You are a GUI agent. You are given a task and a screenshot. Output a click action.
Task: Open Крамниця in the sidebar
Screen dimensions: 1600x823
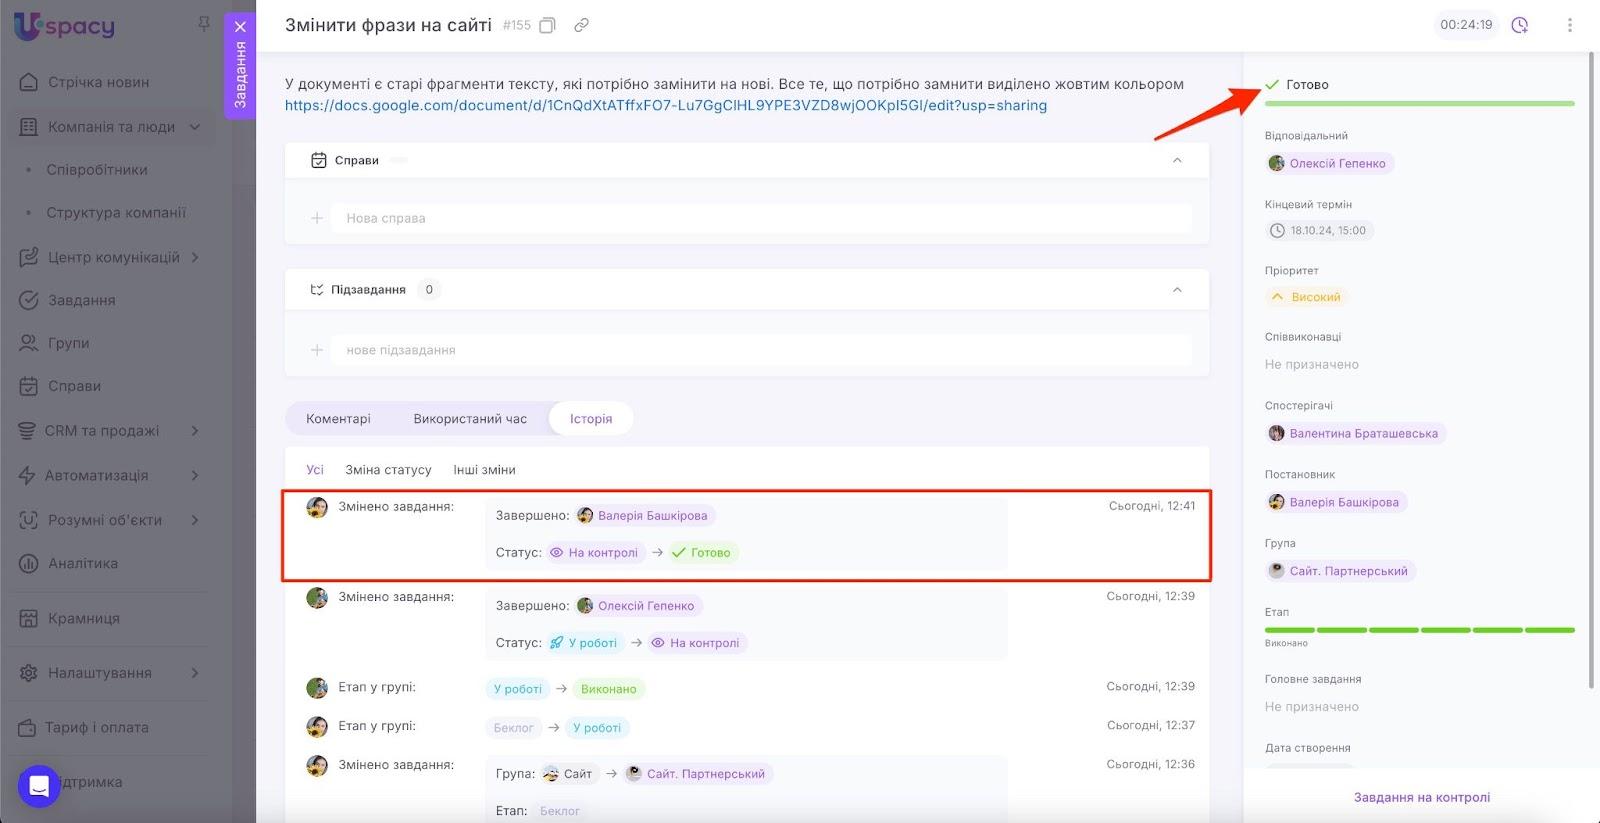84,618
